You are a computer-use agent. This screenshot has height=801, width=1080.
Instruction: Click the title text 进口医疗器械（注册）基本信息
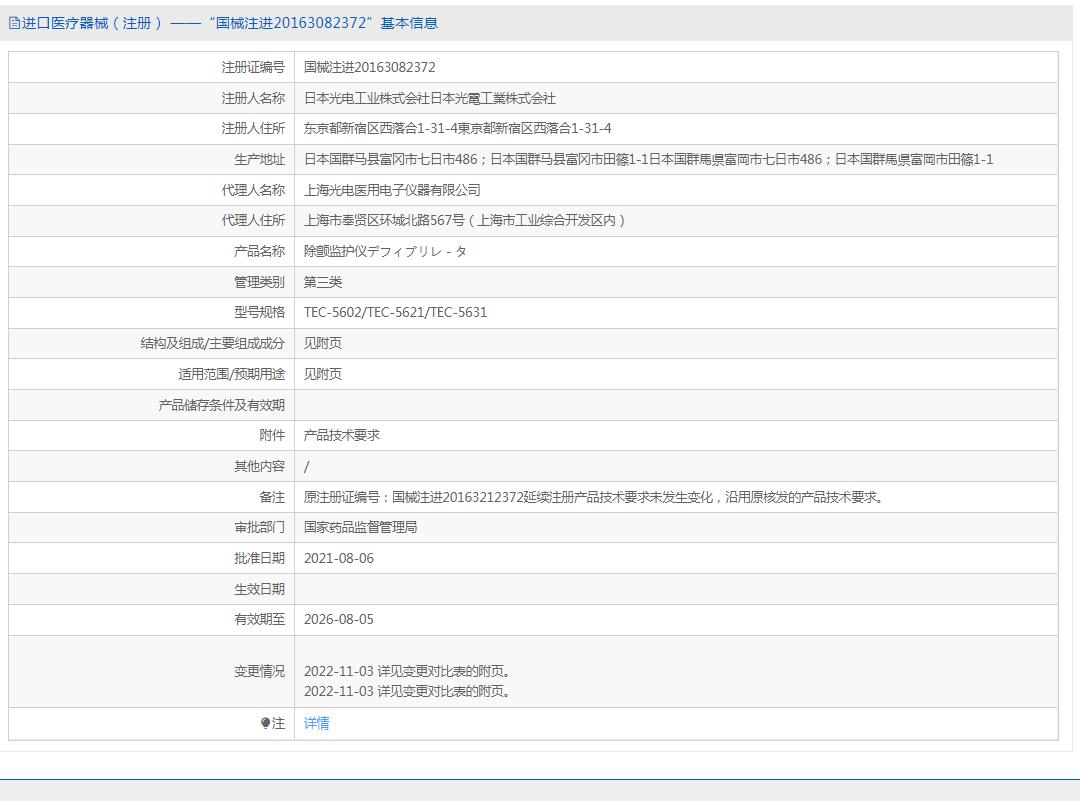230,23
